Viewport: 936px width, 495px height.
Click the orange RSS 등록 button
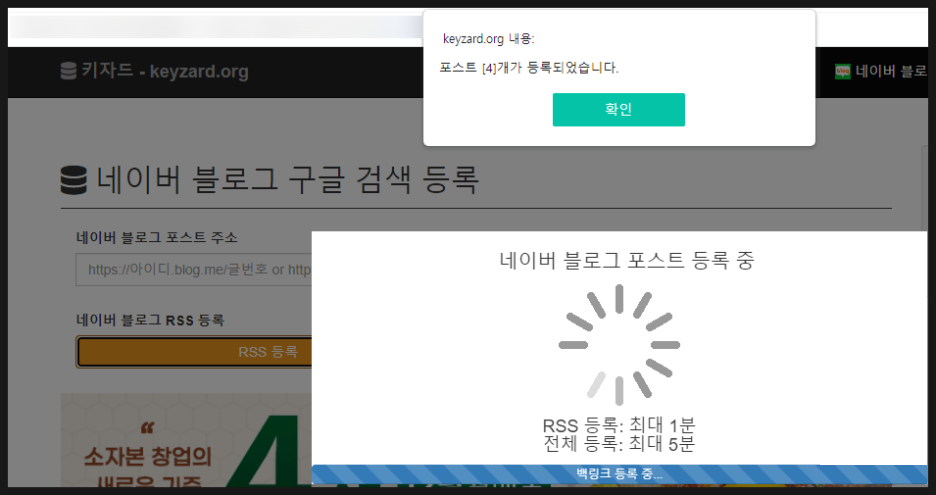click(194, 352)
